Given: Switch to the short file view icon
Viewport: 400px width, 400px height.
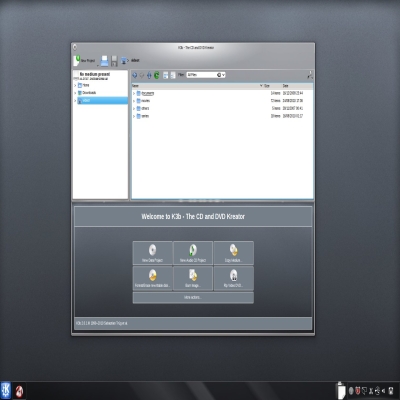Looking at the screenshot, I should (166, 75).
